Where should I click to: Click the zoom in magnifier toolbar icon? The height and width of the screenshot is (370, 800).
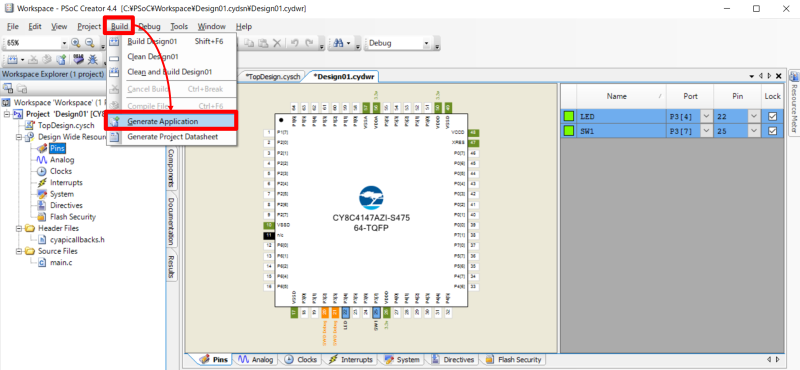pos(76,43)
